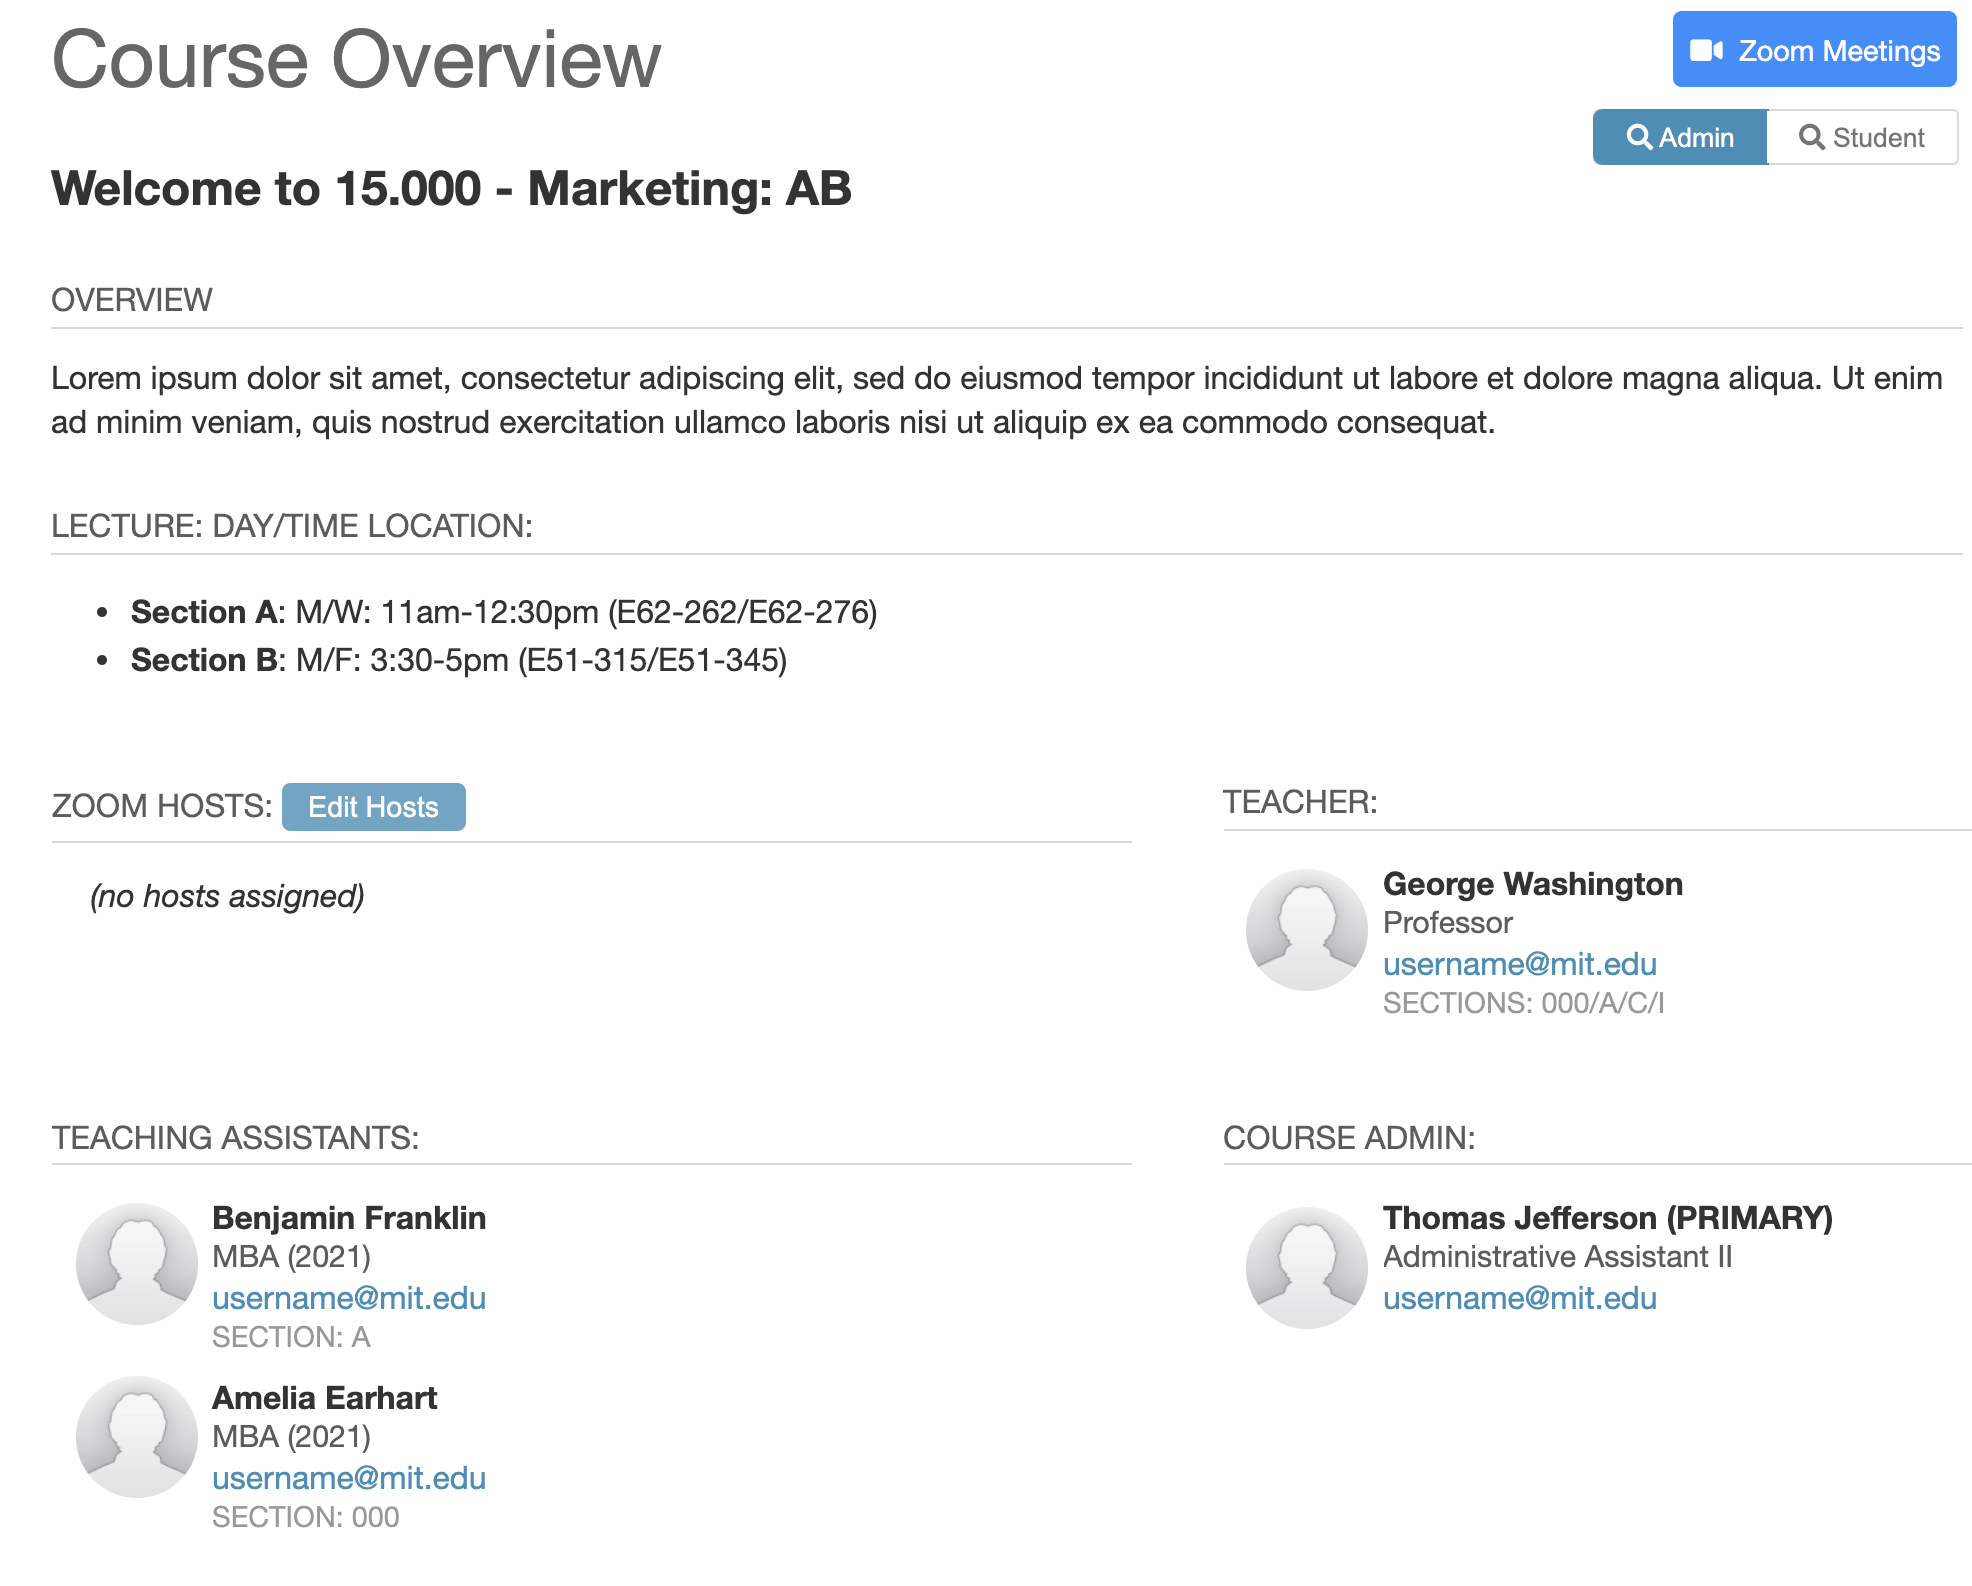Click the ZOOM HOSTS label
This screenshot has width=1972, height=1586.
162,806
